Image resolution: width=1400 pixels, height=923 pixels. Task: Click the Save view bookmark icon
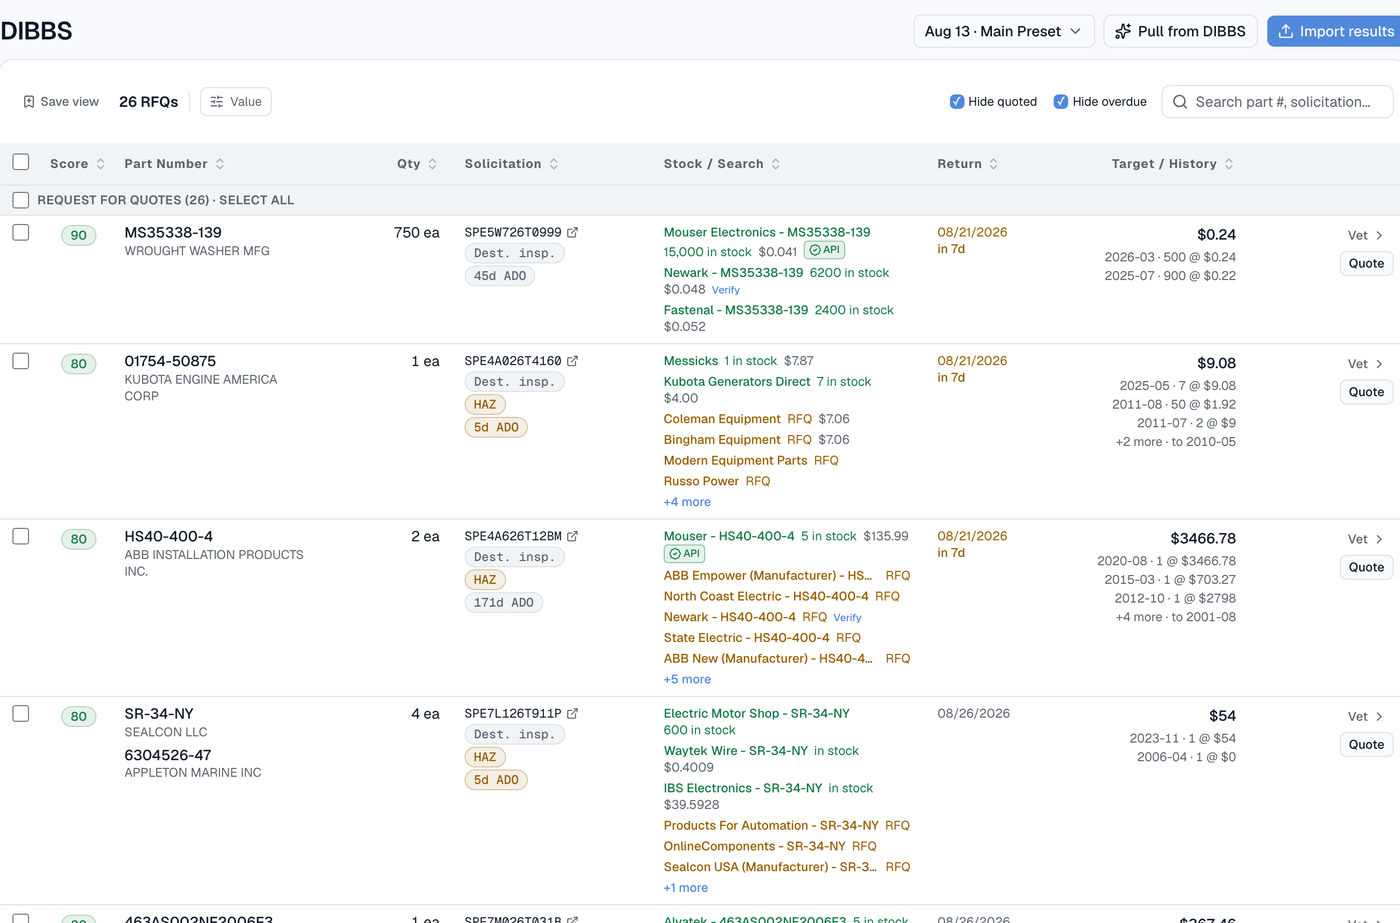29,102
